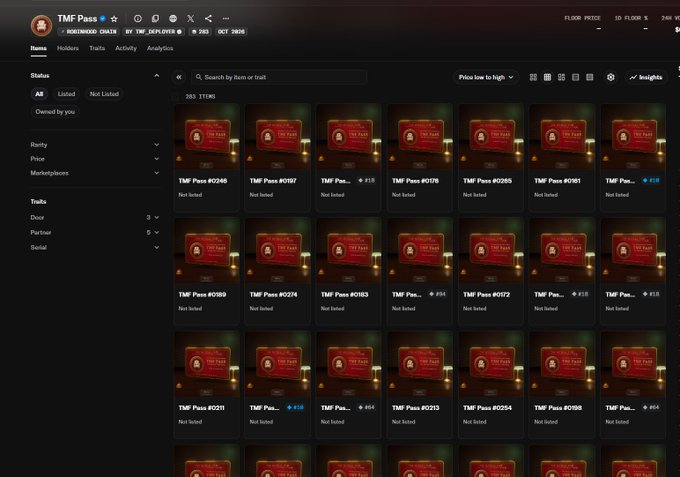Expand the Price filter
Image resolution: width=680 pixels, height=477 pixels.
[95, 159]
